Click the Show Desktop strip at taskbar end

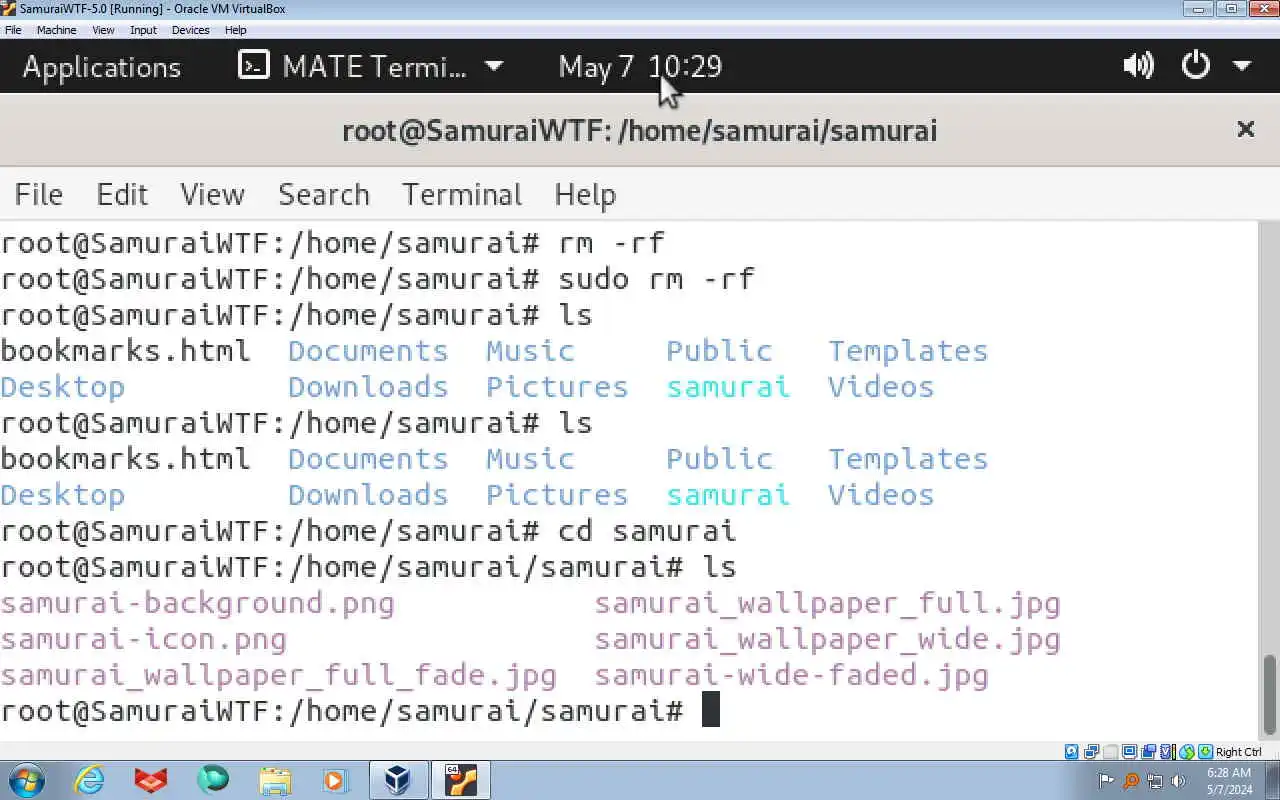point(1272,780)
